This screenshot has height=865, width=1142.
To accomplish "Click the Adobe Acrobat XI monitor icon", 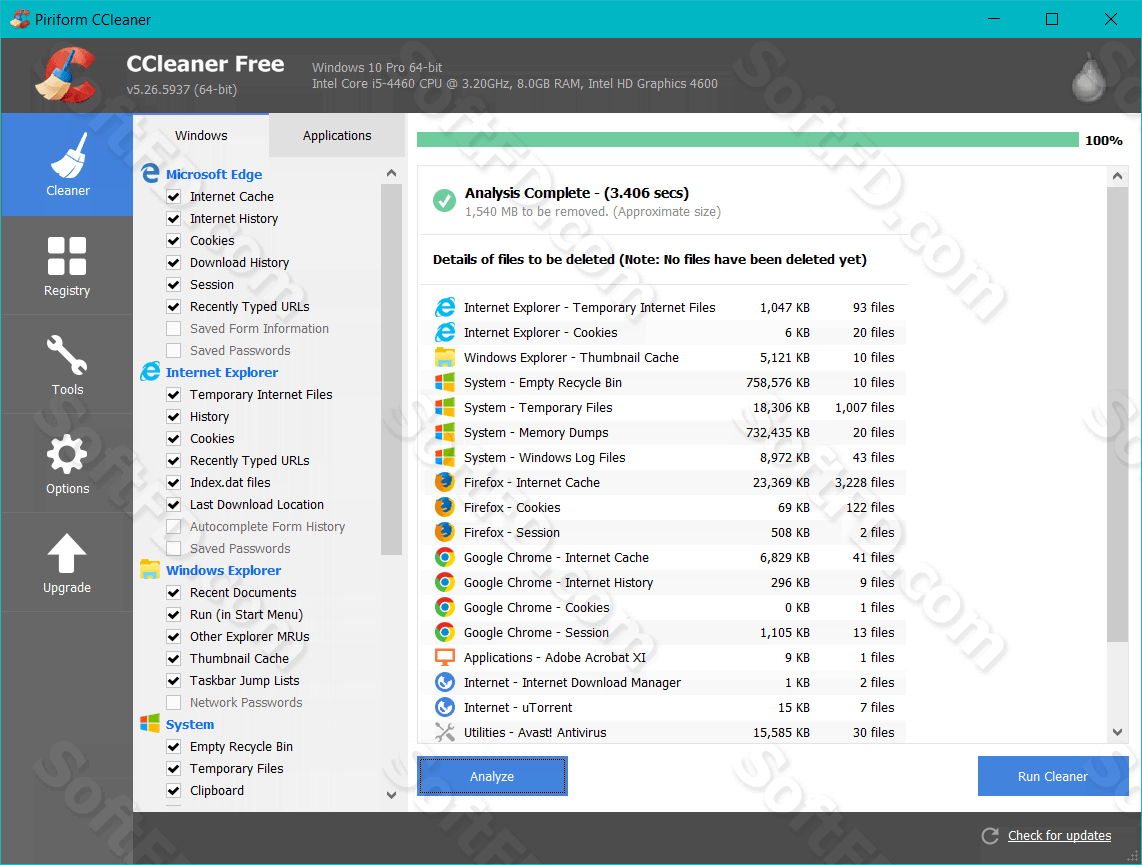I will (x=445, y=657).
